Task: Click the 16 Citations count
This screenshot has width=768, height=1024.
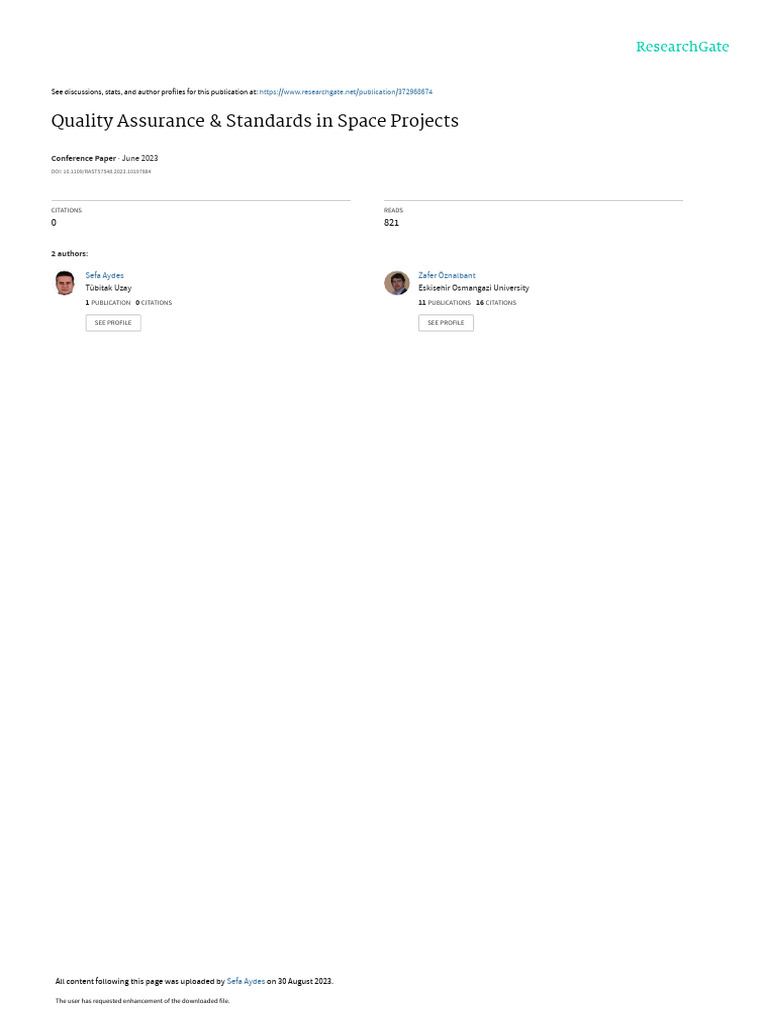Action: 496,303
